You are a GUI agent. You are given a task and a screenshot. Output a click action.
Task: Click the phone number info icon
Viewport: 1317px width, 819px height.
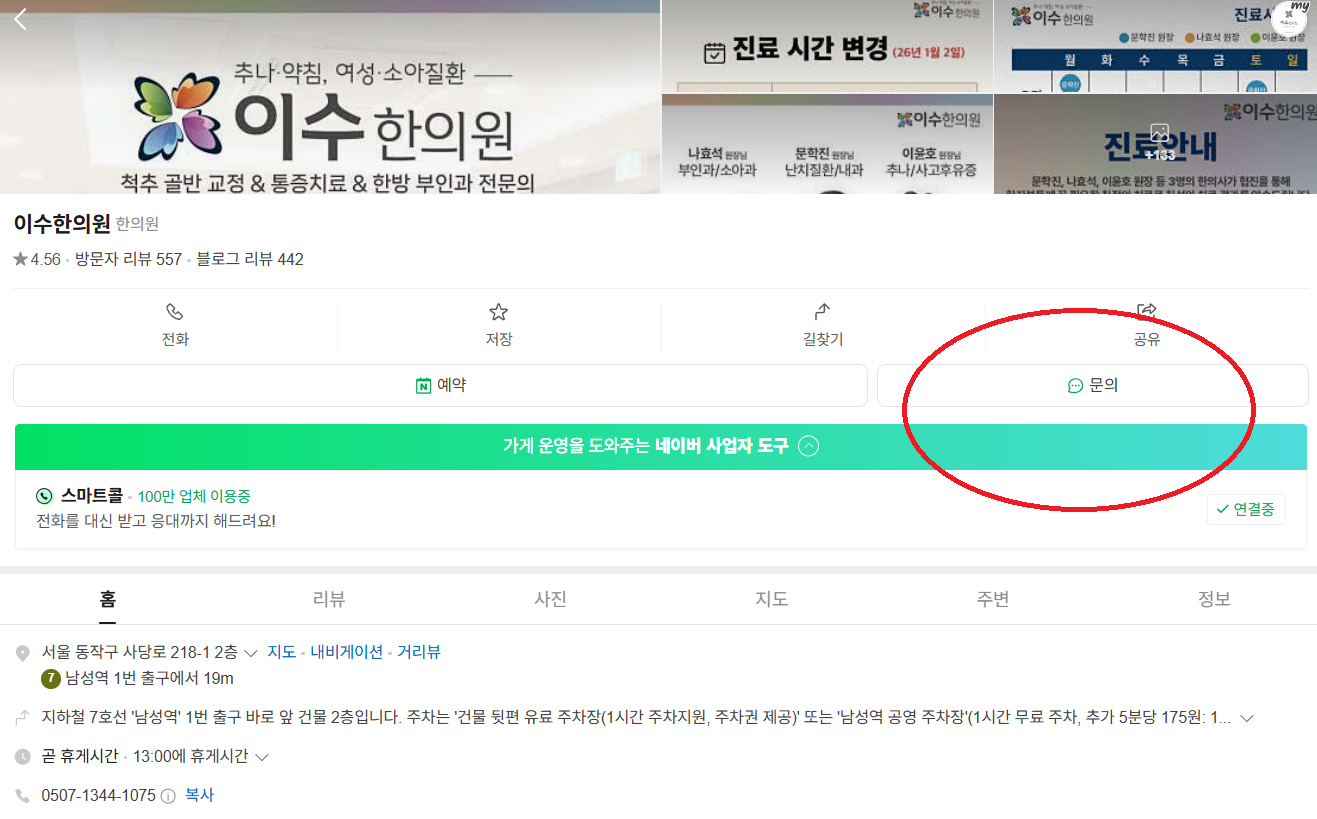[168, 797]
